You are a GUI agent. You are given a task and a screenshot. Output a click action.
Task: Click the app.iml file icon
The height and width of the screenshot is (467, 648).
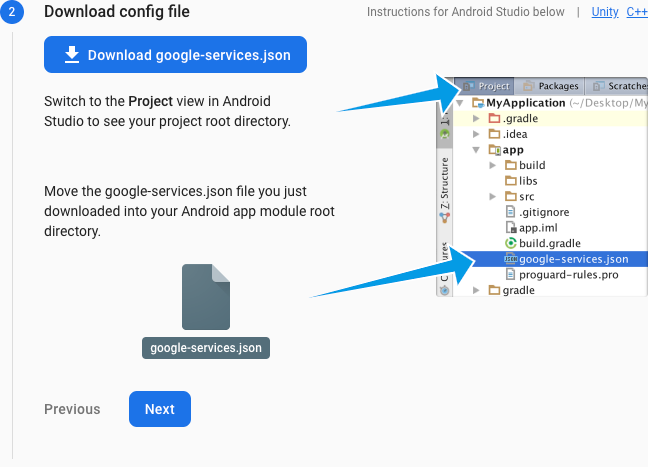pos(510,228)
